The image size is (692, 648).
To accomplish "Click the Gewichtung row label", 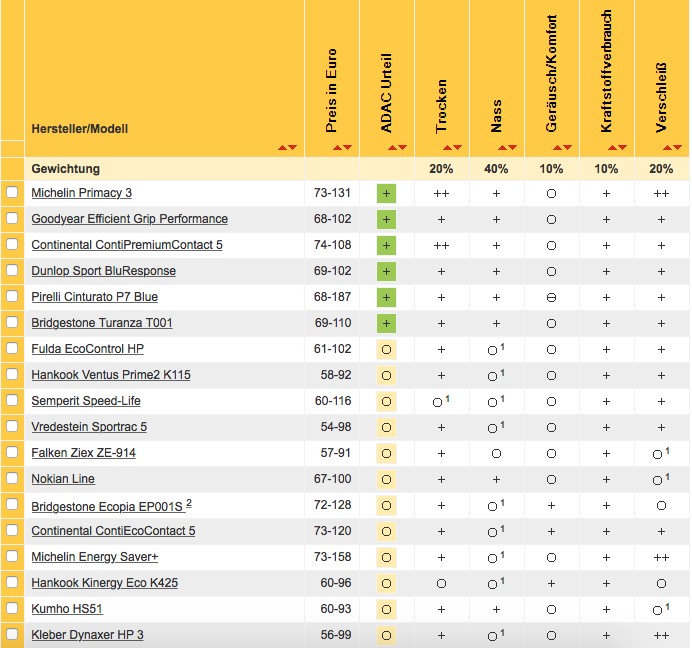I will [66, 169].
